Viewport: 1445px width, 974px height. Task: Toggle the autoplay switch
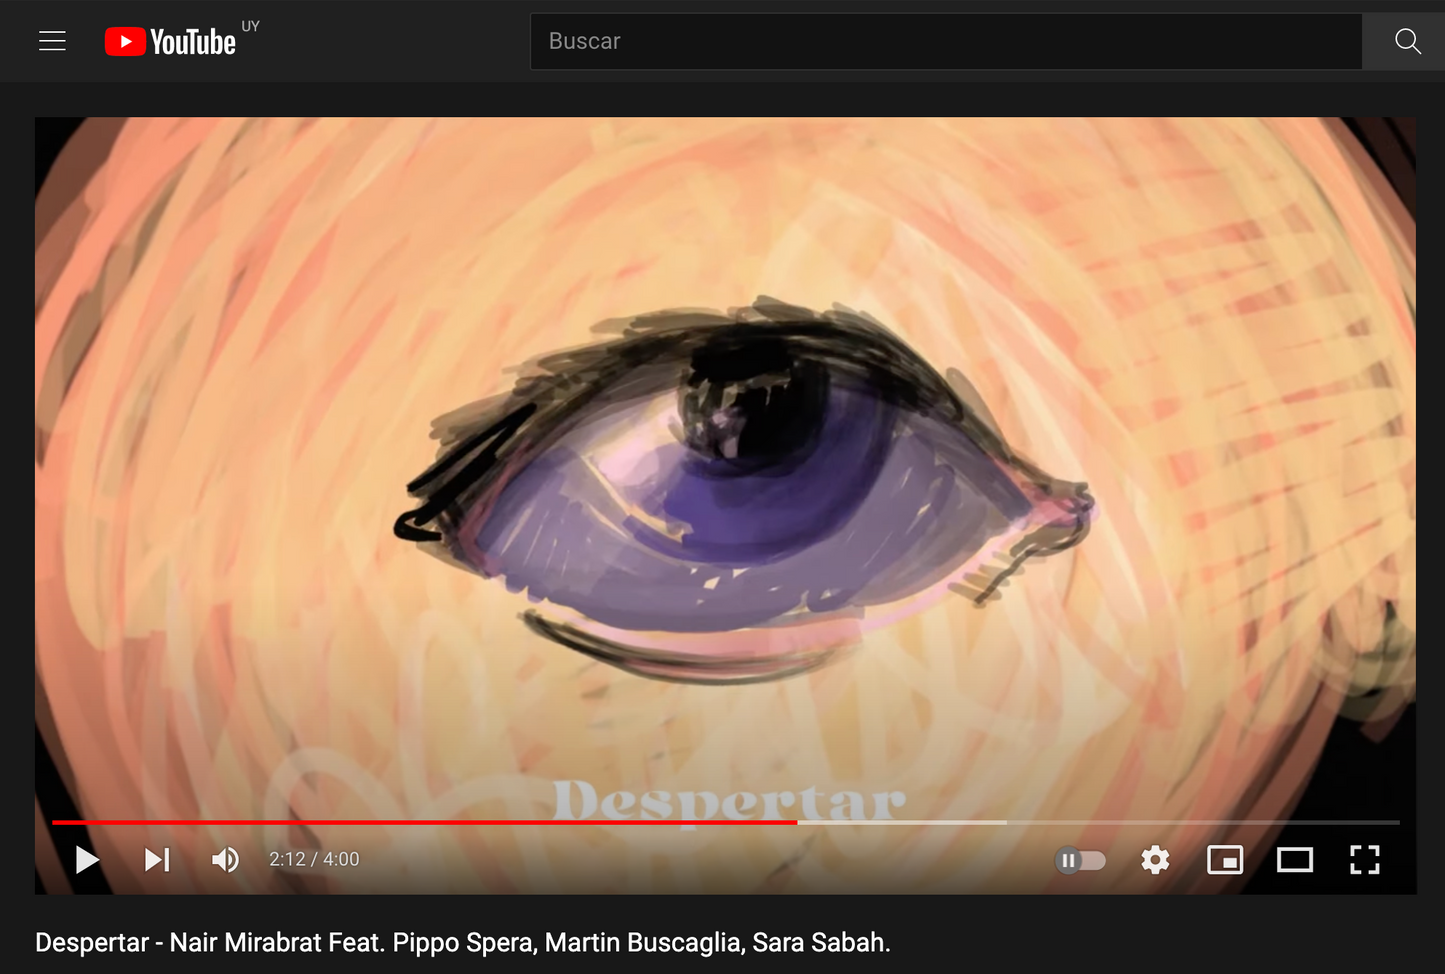pyautogui.click(x=1080, y=860)
